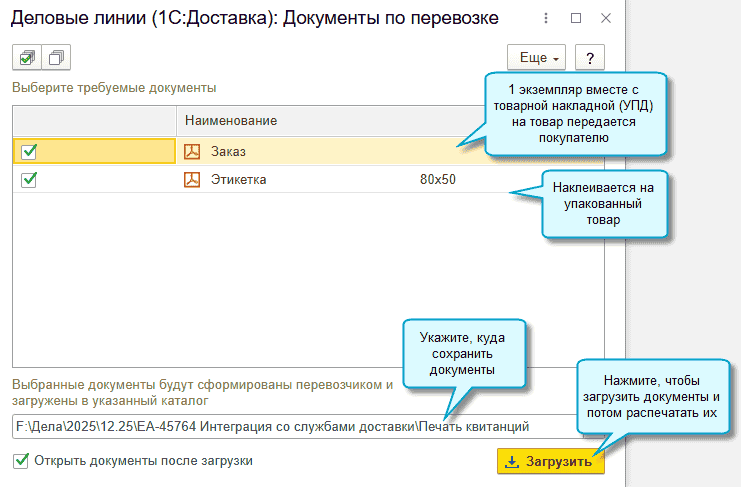This screenshot has height=487, width=741.
Task: Select the Этикетка row name
Action: (238, 180)
